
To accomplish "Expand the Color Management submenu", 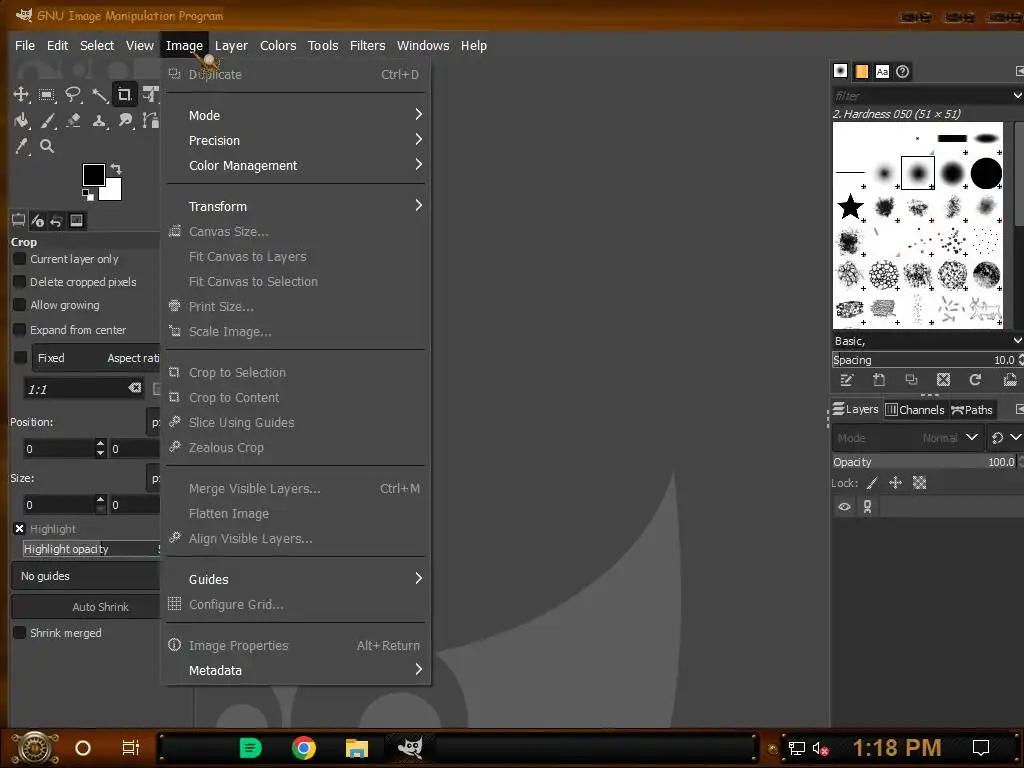I will [x=296, y=165].
